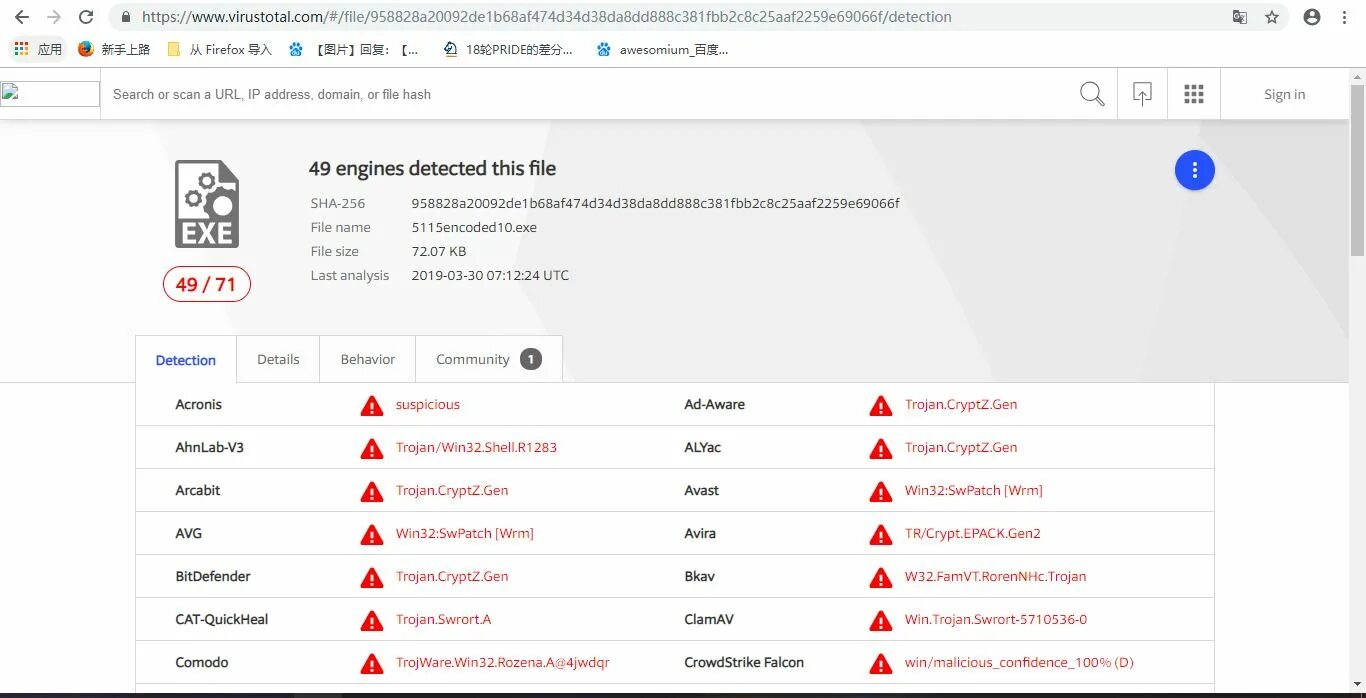Click the warning icon in ClamAV row
Image resolution: width=1366 pixels, height=698 pixels.
pyautogui.click(x=881, y=620)
